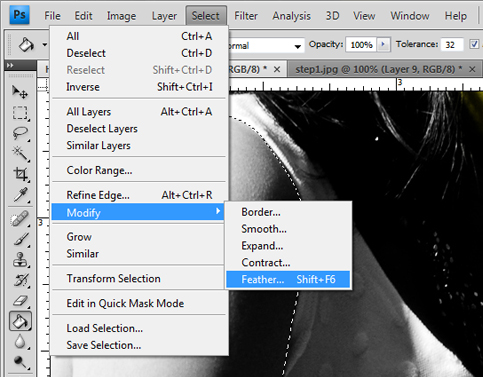Screen dimensions: 483x377
Task: Open the File menu
Action: click(x=52, y=16)
